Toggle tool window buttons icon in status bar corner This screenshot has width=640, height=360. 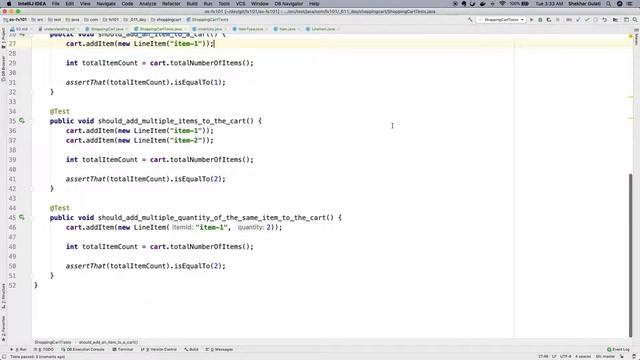tap(4, 357)
